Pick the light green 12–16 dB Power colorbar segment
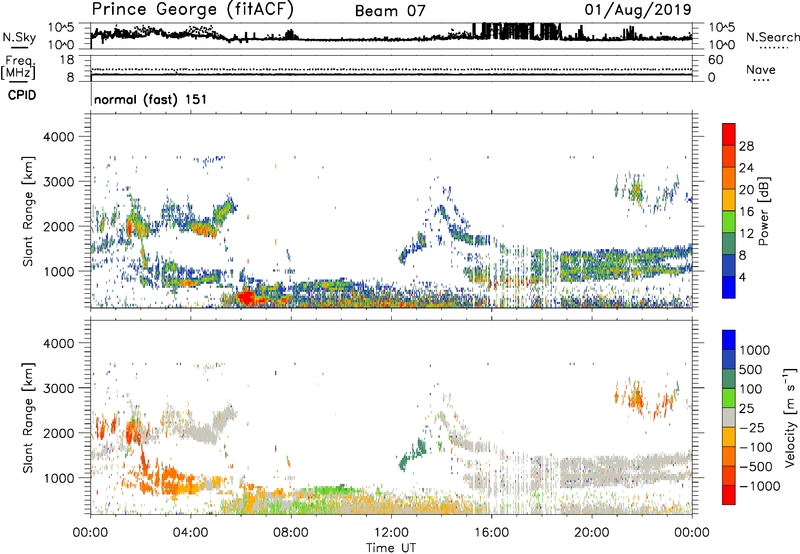800x554 pixels. pyautogui.click(x=729, y=221)
